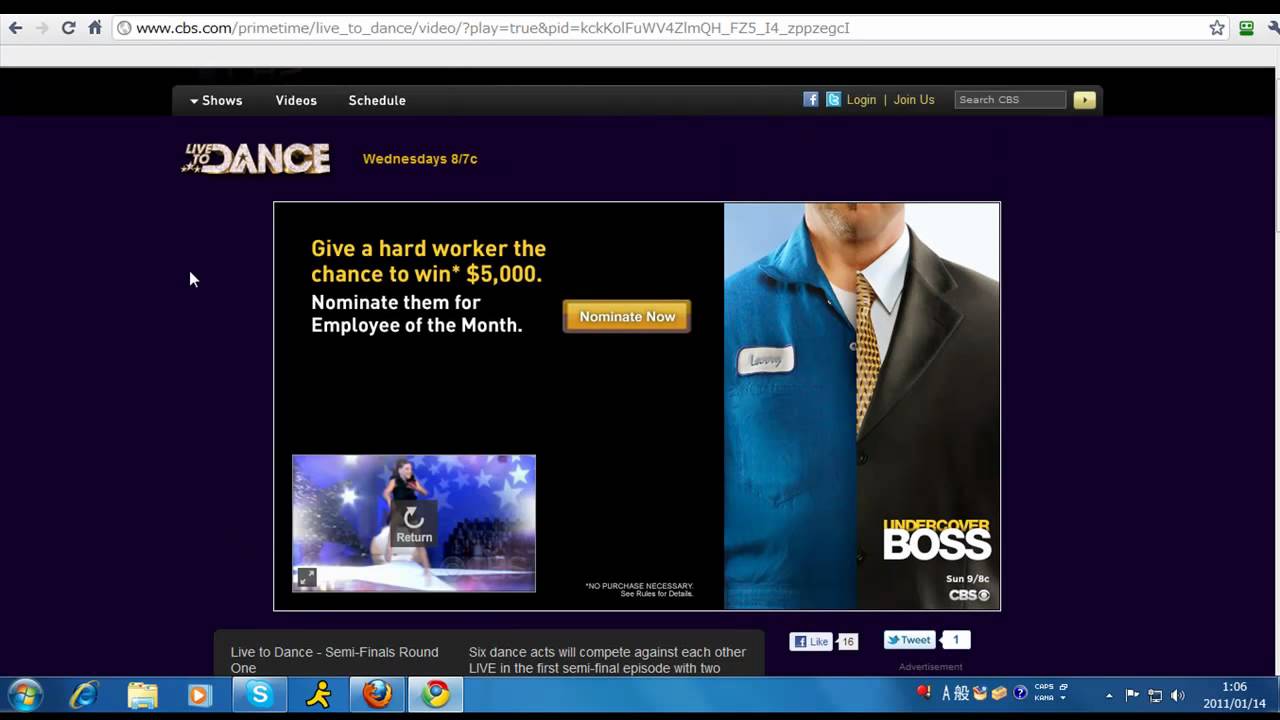The image size is (1280, 720).
Task: Open Windows Explorer folder on taskbar
Action: tap(143, 694)
